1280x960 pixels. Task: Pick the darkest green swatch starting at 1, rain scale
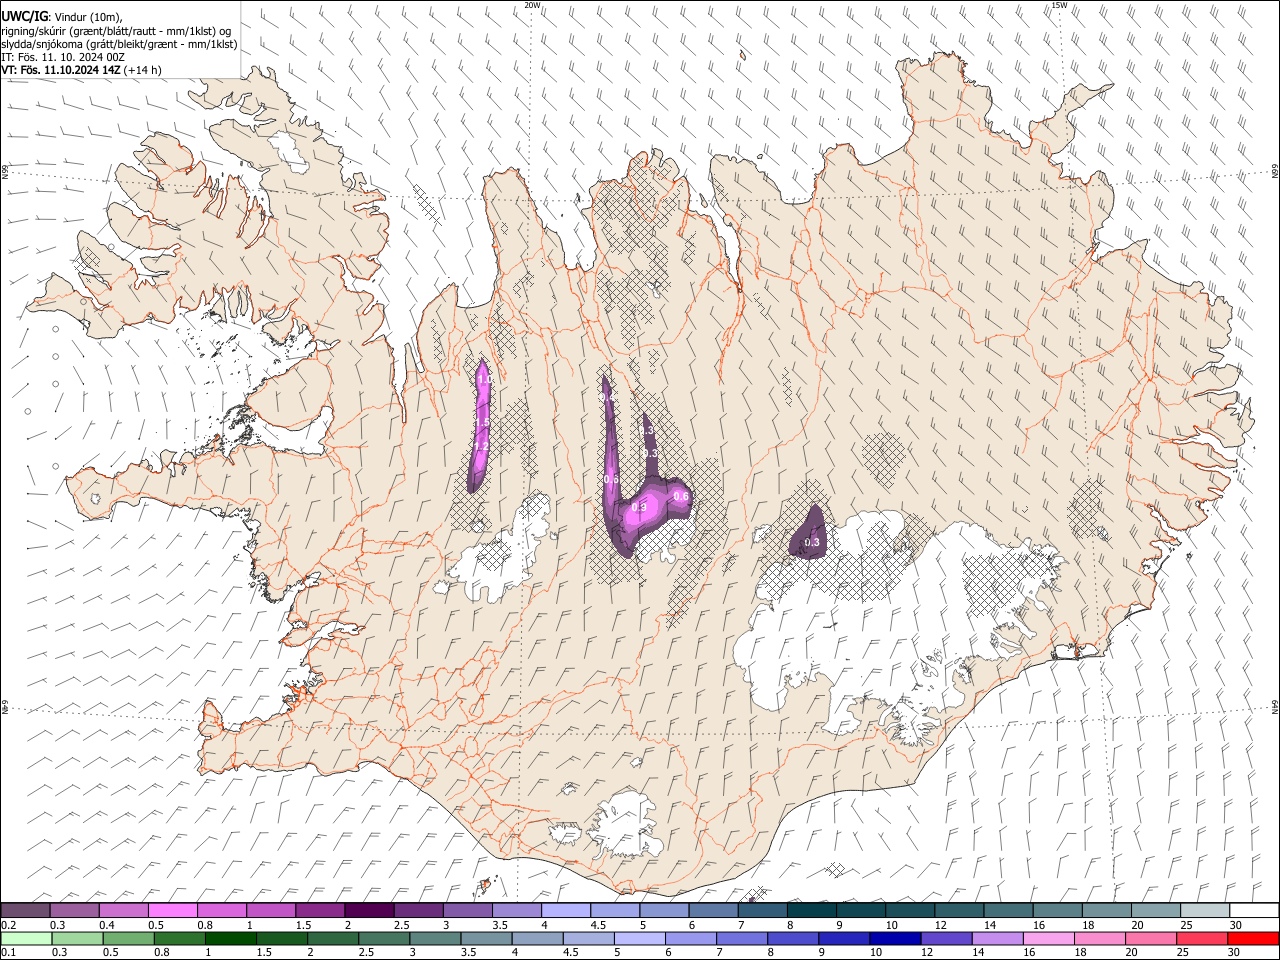[x=231, y=938]
